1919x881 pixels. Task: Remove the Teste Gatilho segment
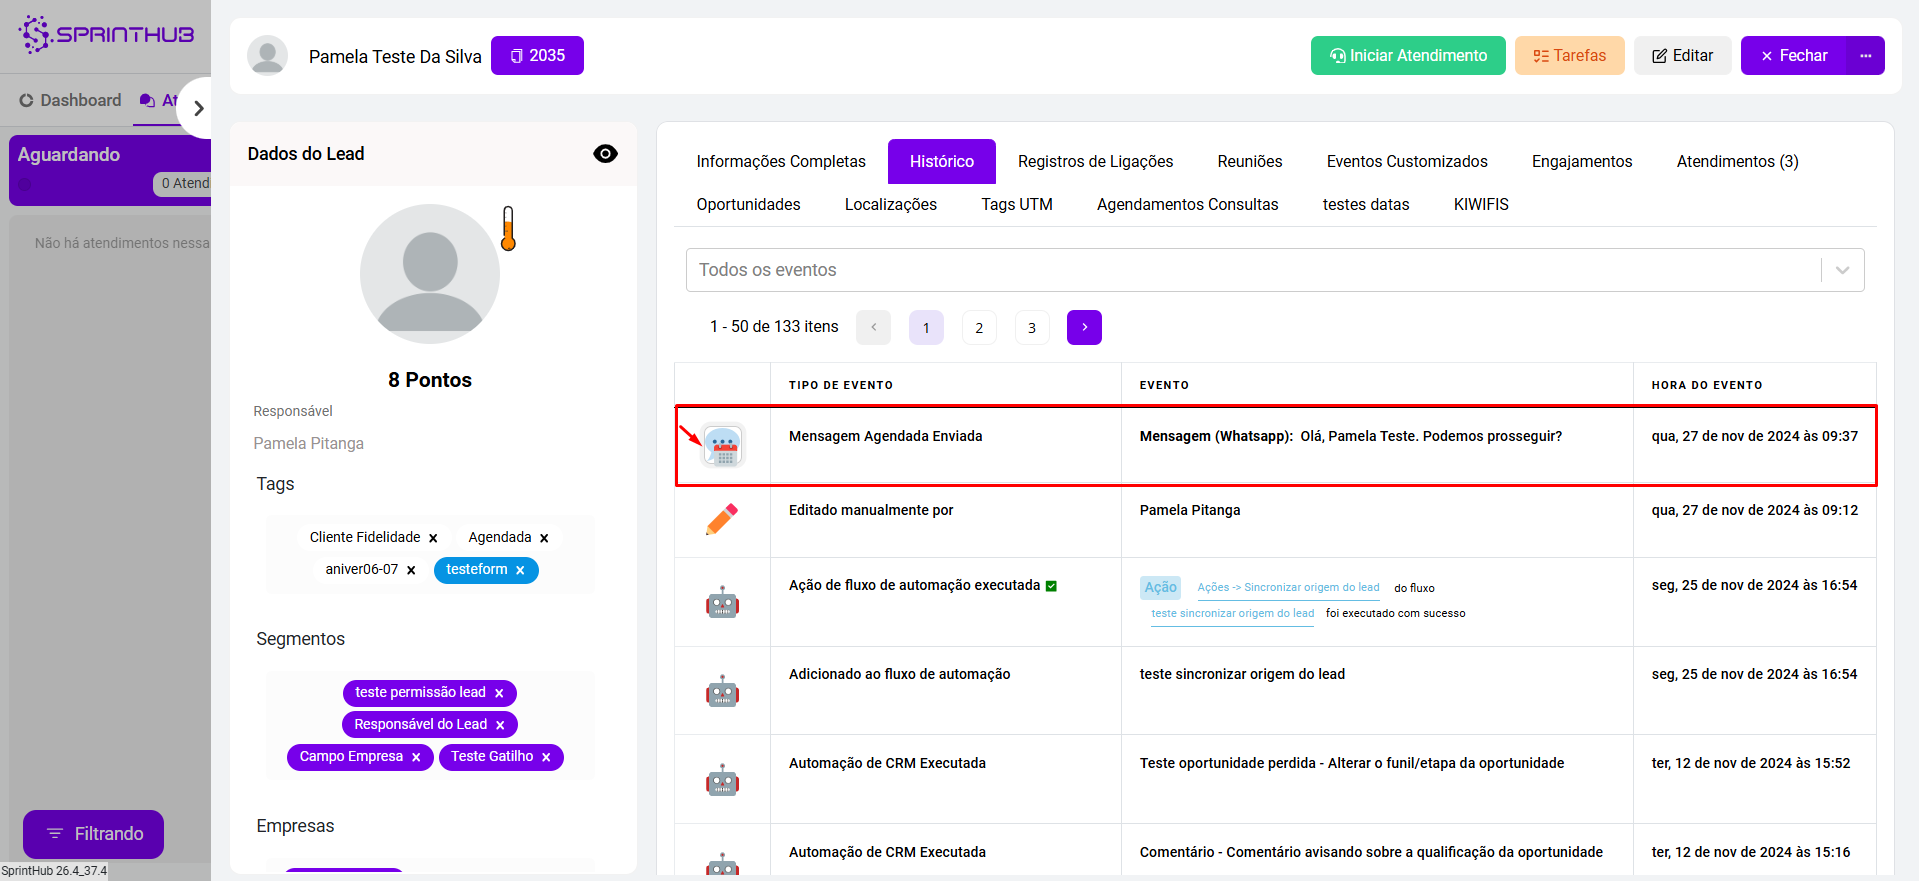coord(546,758)
